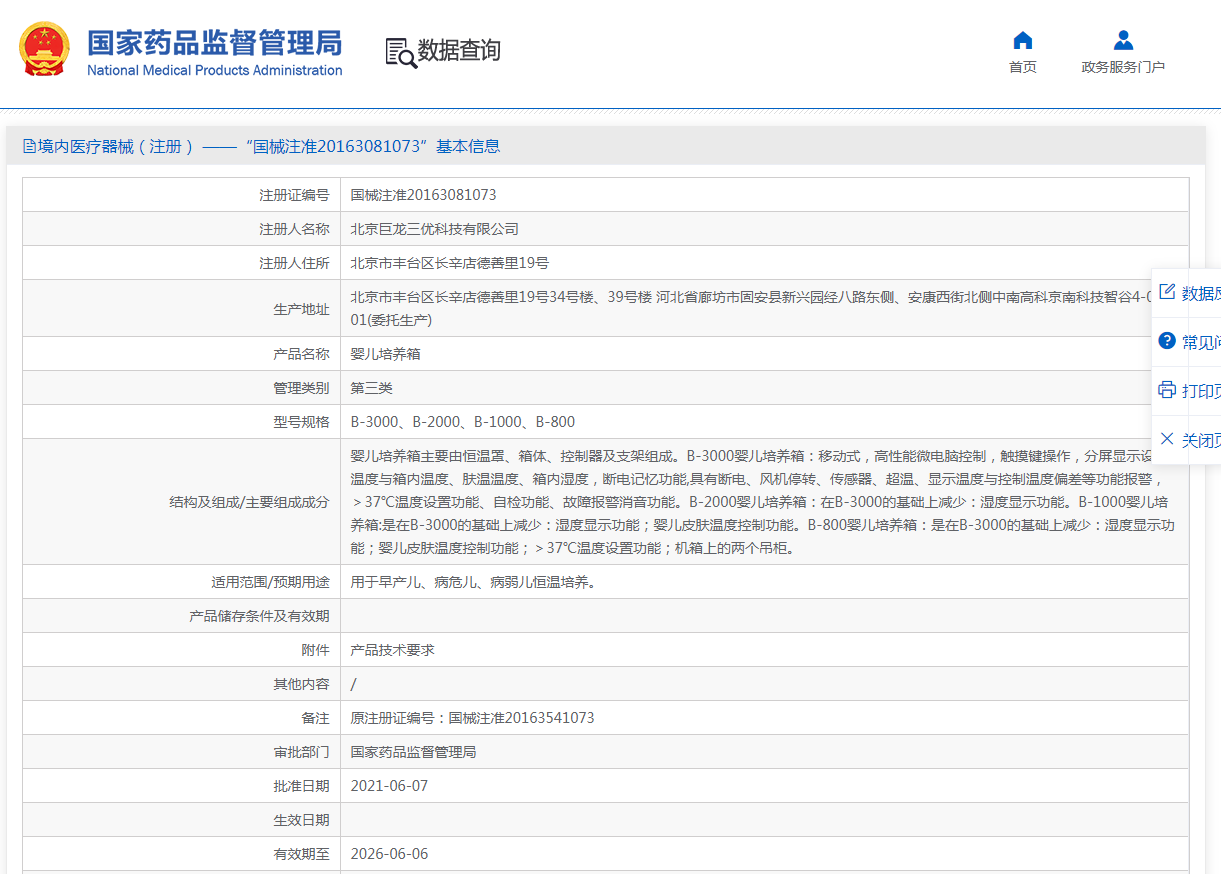Click the 有效期至 row label

pyautogui.click(x=301, y=854)
